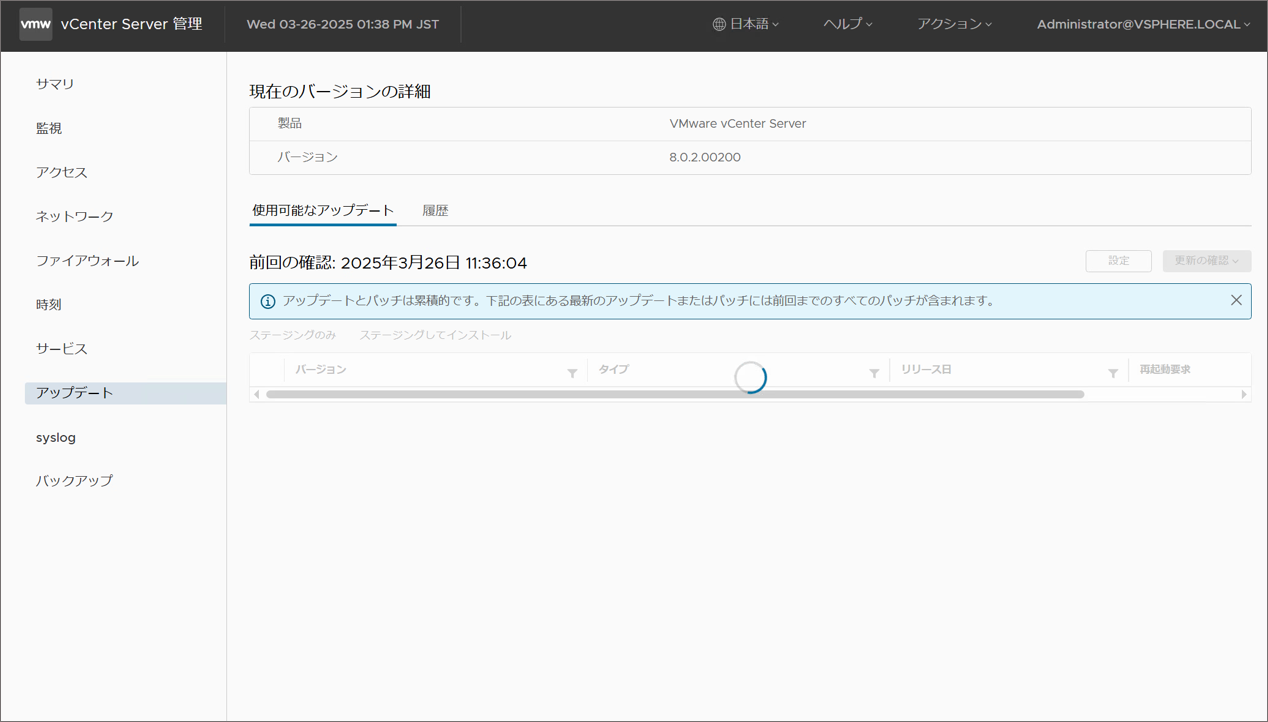
Task: Click the 現在のバージョンの詳細 heading
Action: [340, 91]
